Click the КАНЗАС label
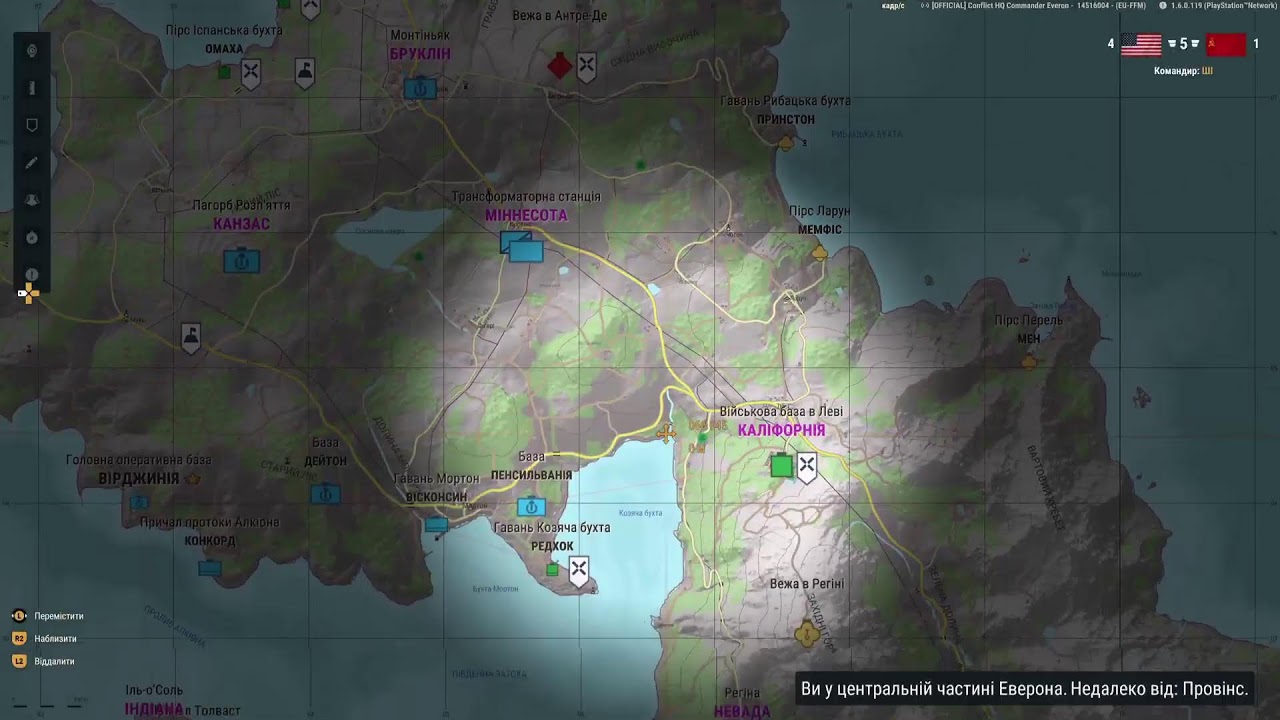This screenshot has width=1280, height=720. [x=241, y=224]
